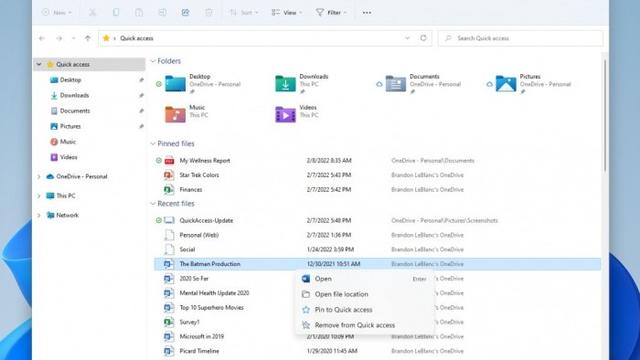This screenshot has height=360, width=640.
Task: Click the OneDrive cloud icon in sidebar
Action: [50, 177]
